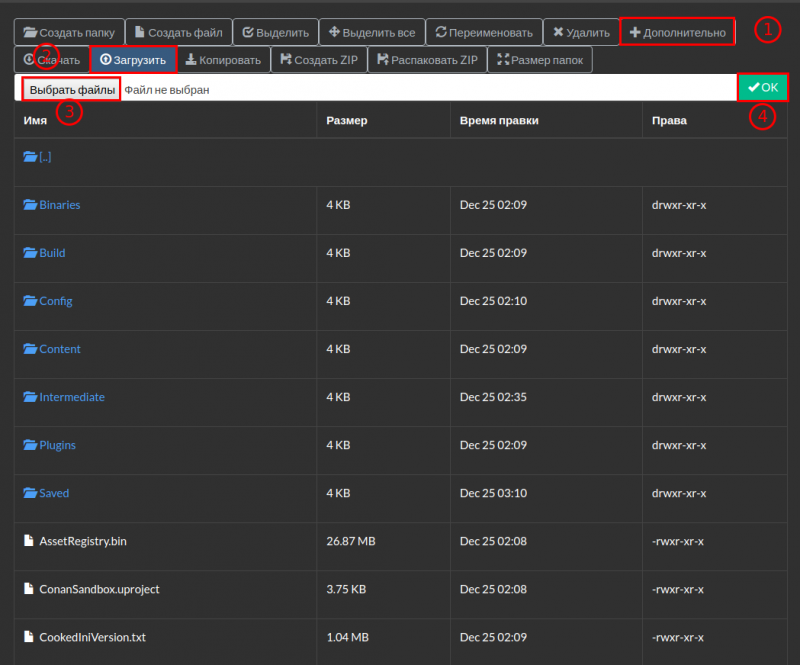Image resolution: width=800 pixels, height=665 pixels.
Task: Click Выбрать файлы file chooser
Action: (x=71, y=89)
